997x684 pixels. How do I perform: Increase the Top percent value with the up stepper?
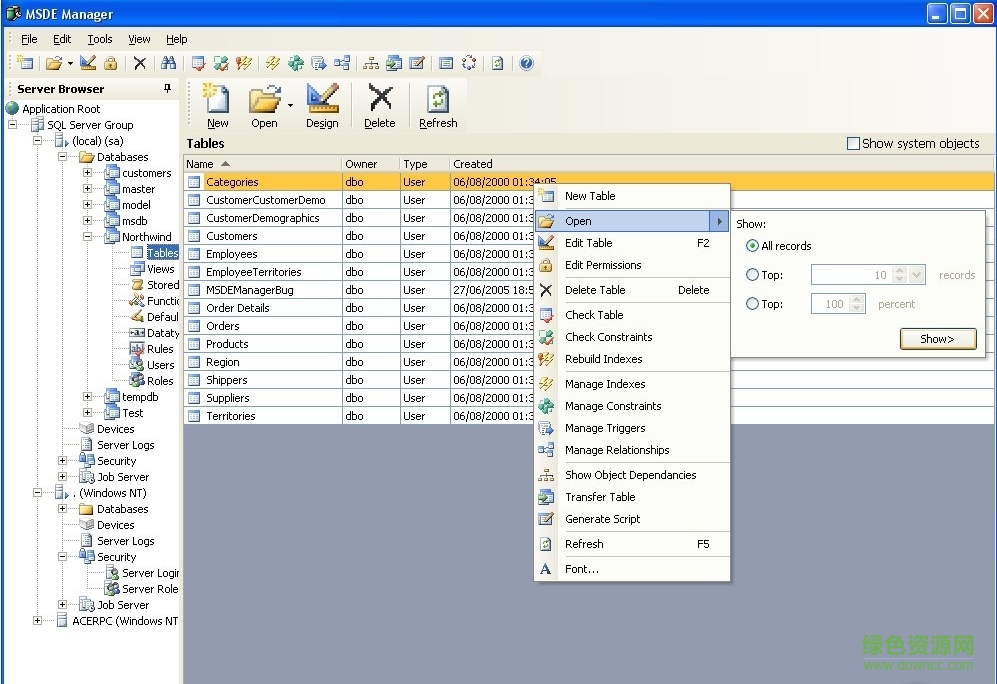click(x=856, y=299)
